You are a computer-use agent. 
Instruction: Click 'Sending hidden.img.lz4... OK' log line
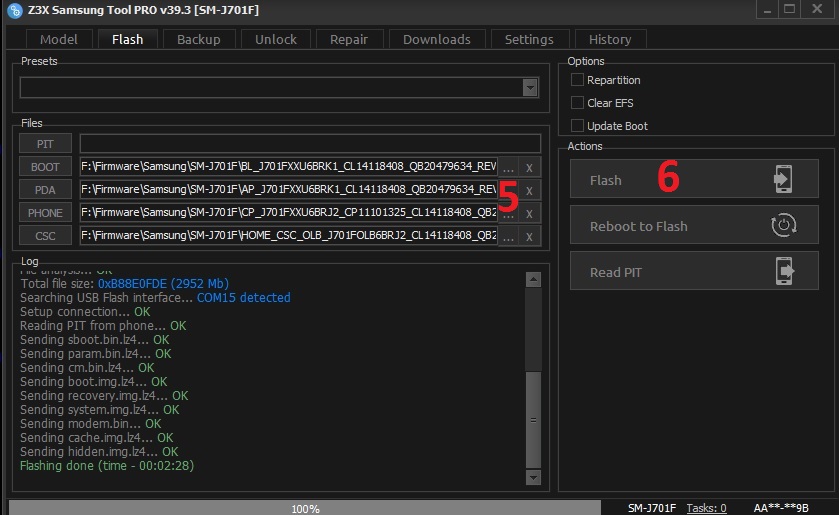tap(99, 452)
